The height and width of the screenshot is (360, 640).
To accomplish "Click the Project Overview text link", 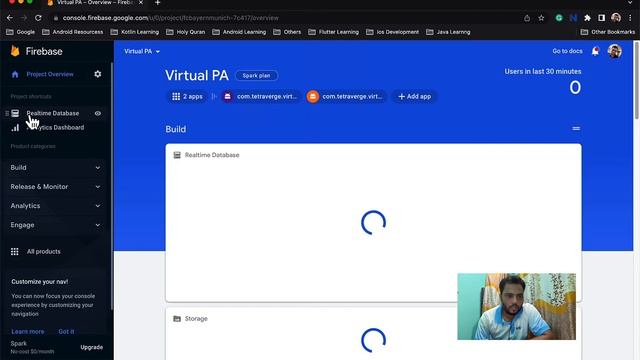I will 50,74.
